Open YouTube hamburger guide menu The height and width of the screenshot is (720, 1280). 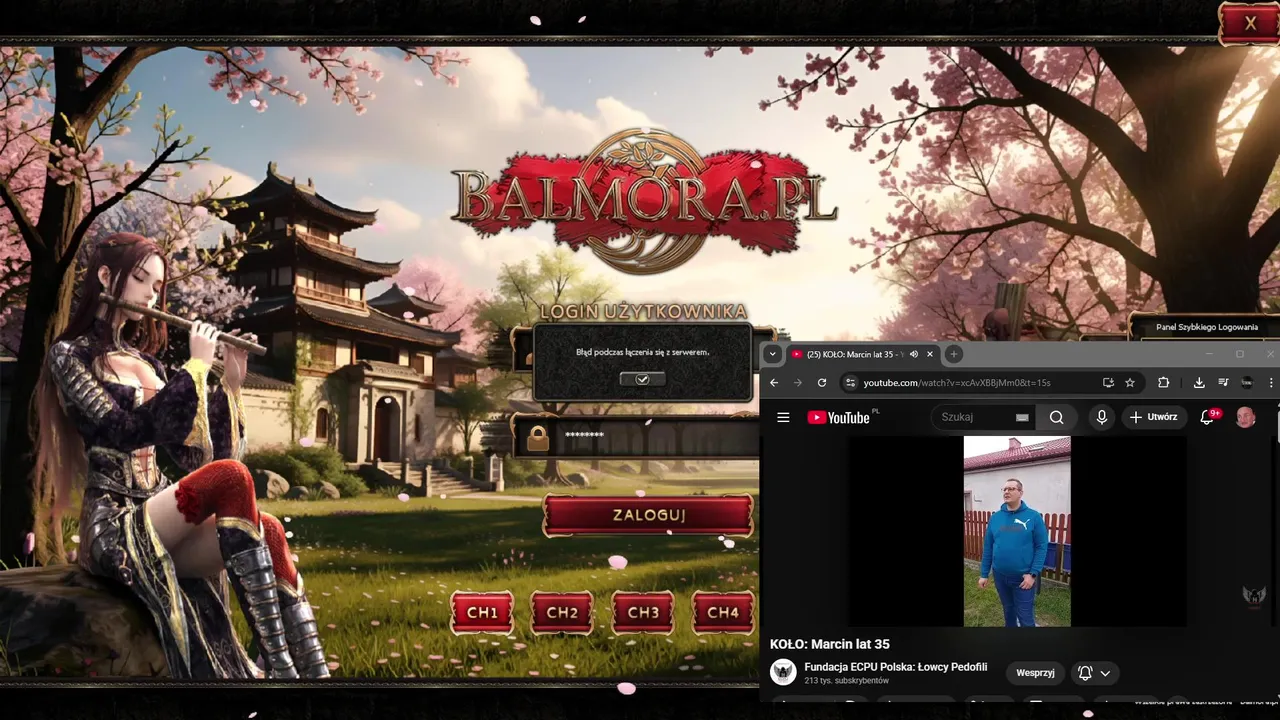[x=783, y=417]
